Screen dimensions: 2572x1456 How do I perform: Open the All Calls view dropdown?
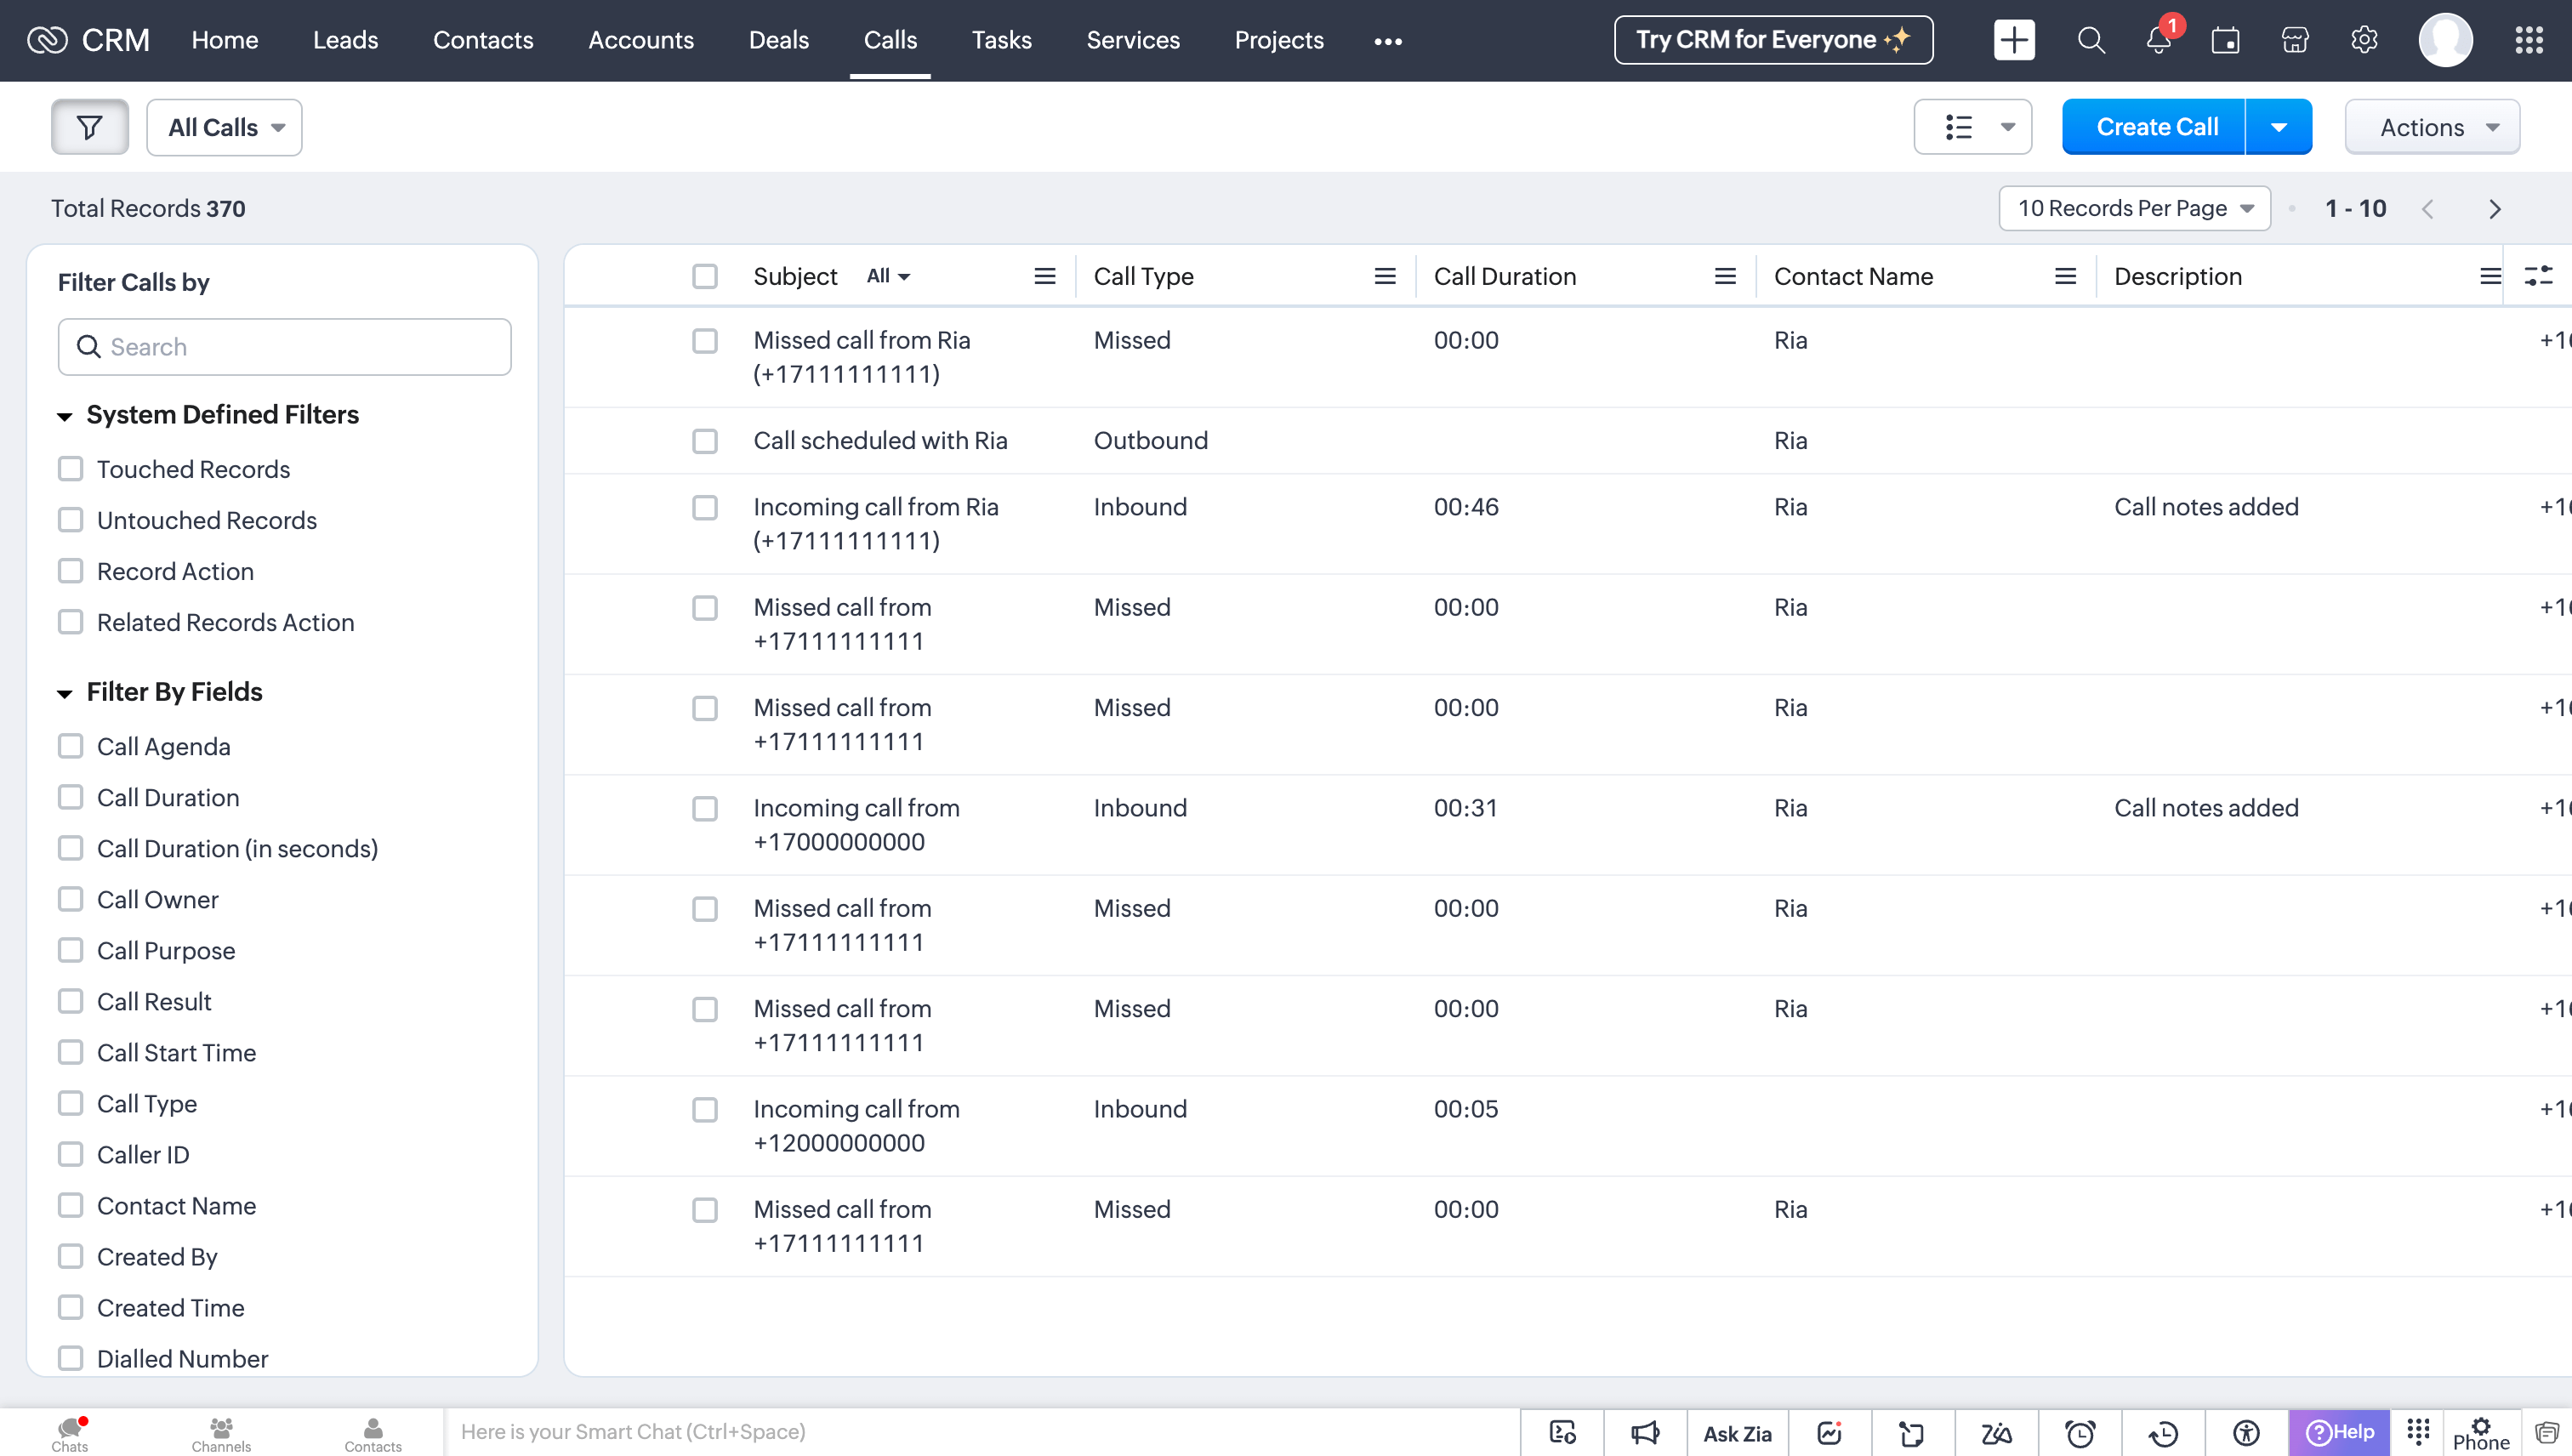(225, 127)
